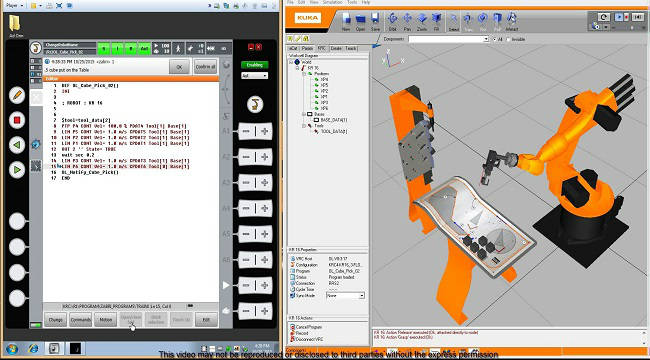Toggle the green Enabling switch
Image resolution: width=650 pixels, height=360 pixels.
click(x=255, y=65)
